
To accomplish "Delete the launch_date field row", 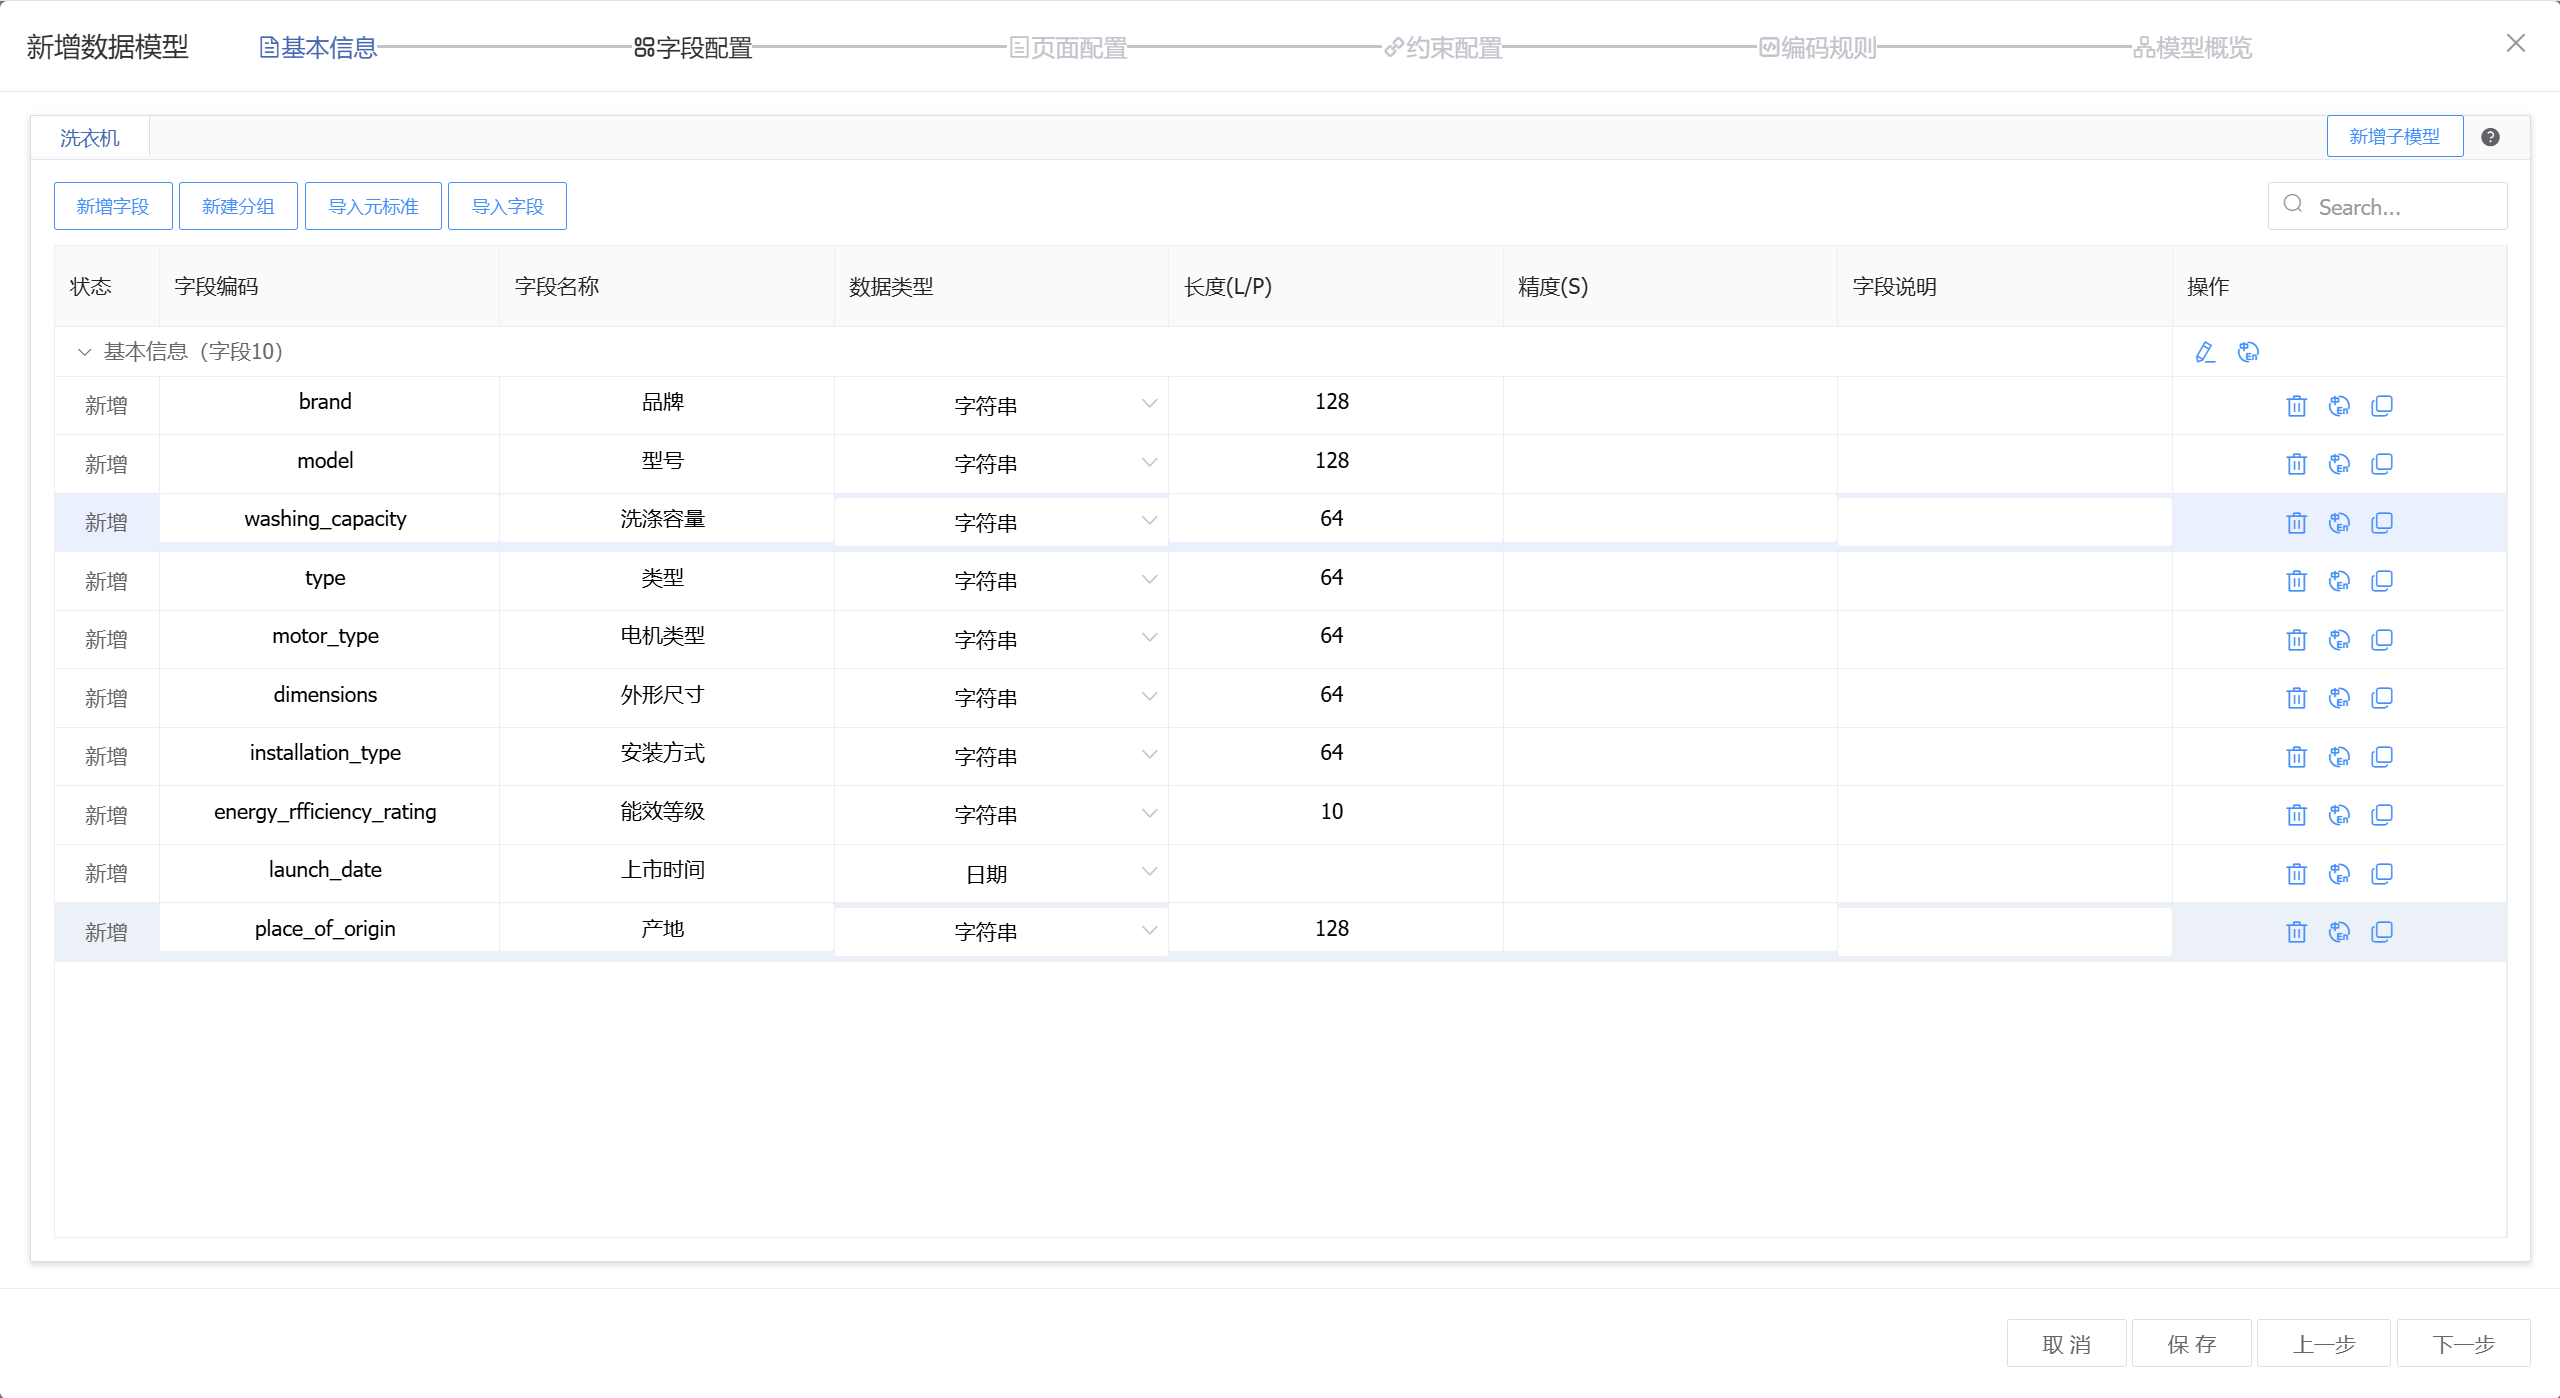I will [x=2296, y=874].
